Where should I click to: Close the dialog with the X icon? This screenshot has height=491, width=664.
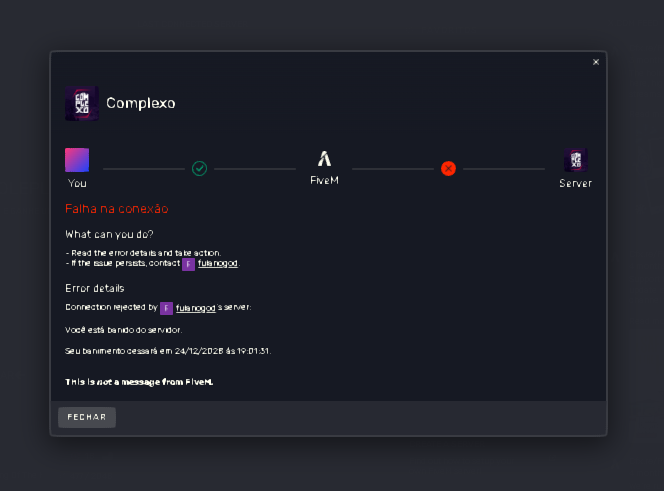[x=596, y=62]
